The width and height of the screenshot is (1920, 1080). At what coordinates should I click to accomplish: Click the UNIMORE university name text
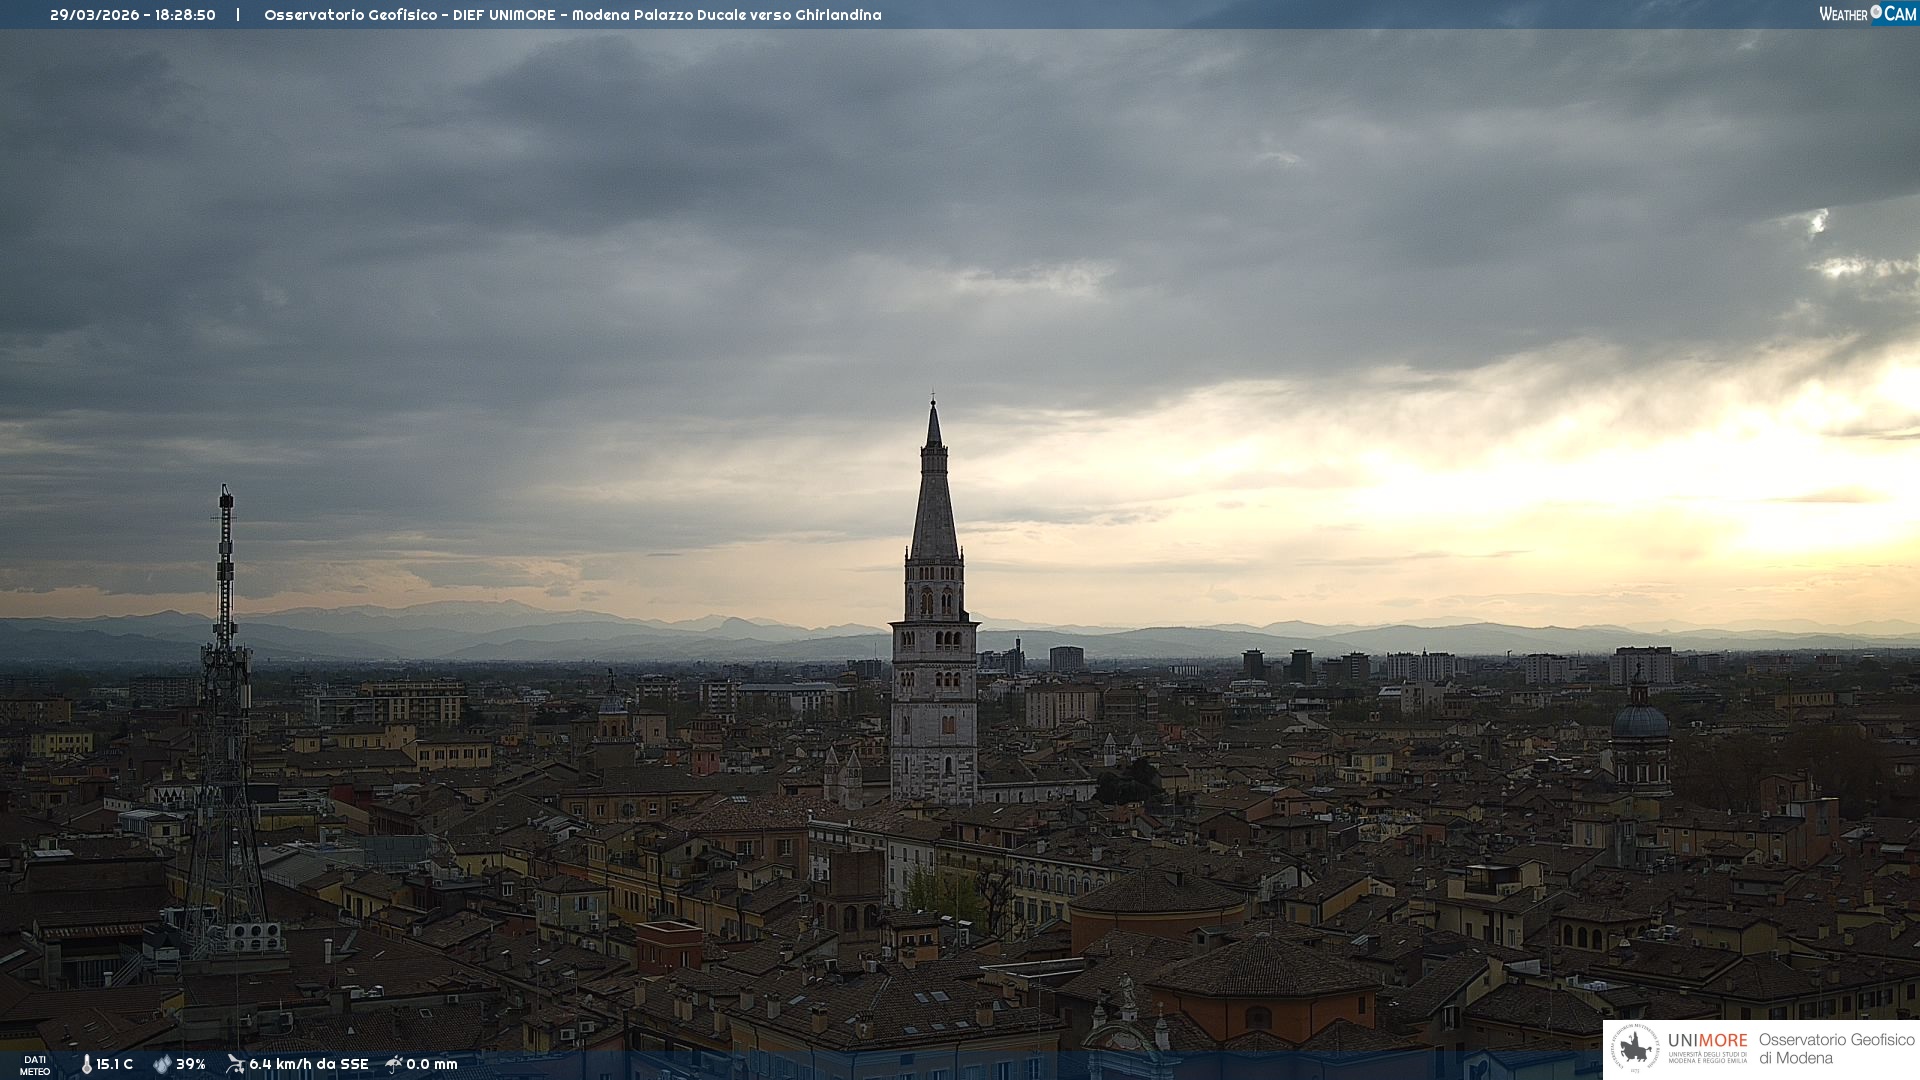tap(1707, 1041)
